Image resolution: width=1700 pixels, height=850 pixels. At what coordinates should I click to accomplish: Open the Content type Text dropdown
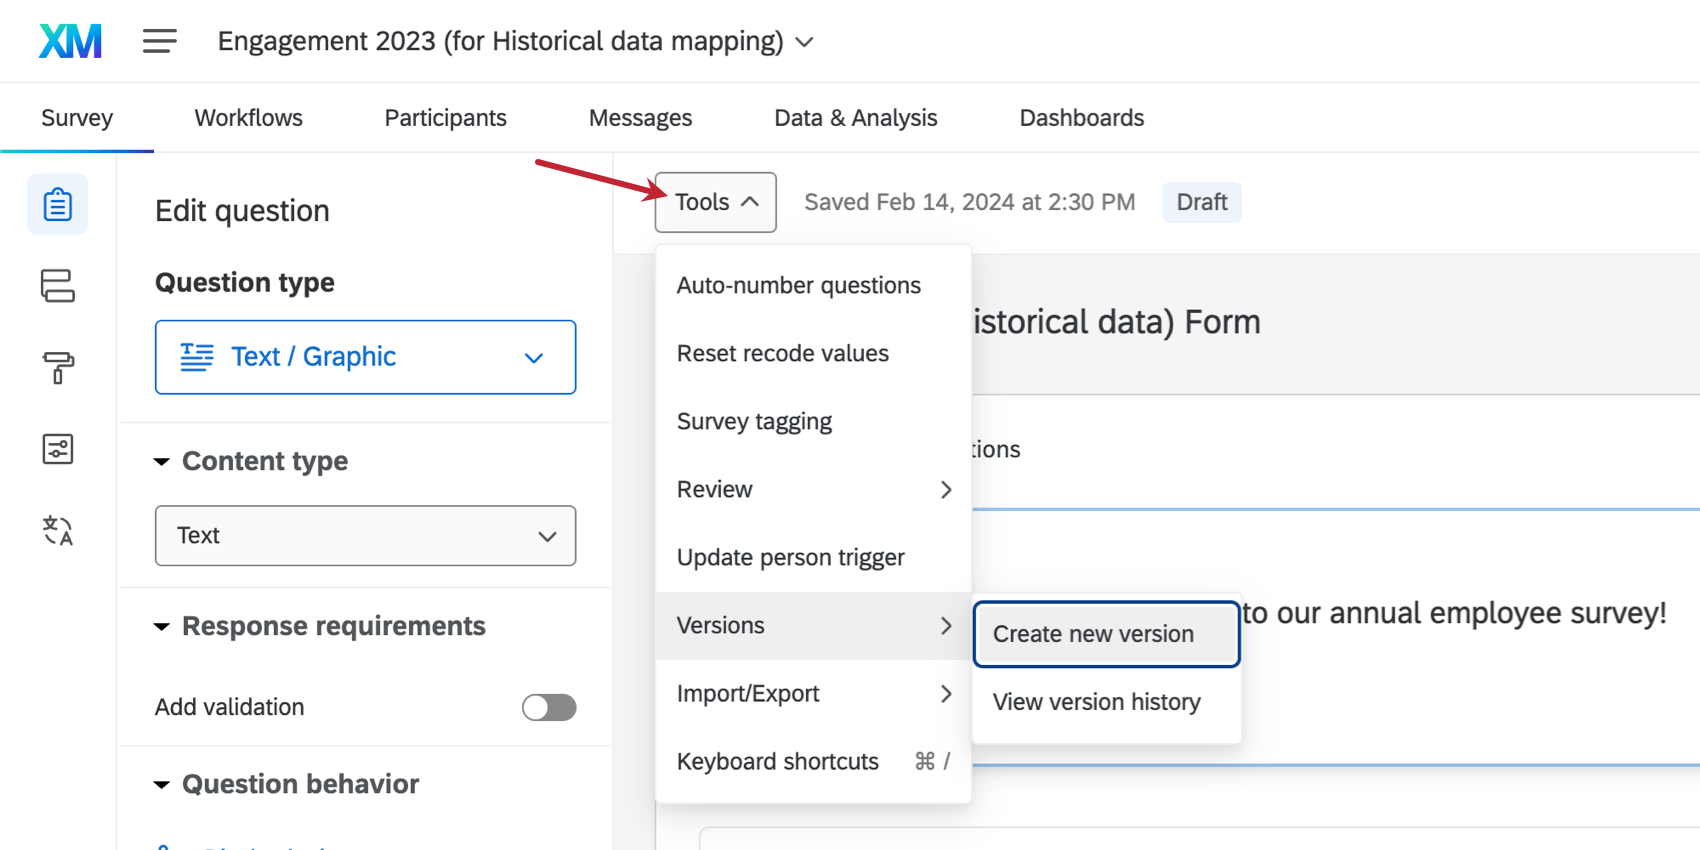pyautogui.click(x=365, y=536)
